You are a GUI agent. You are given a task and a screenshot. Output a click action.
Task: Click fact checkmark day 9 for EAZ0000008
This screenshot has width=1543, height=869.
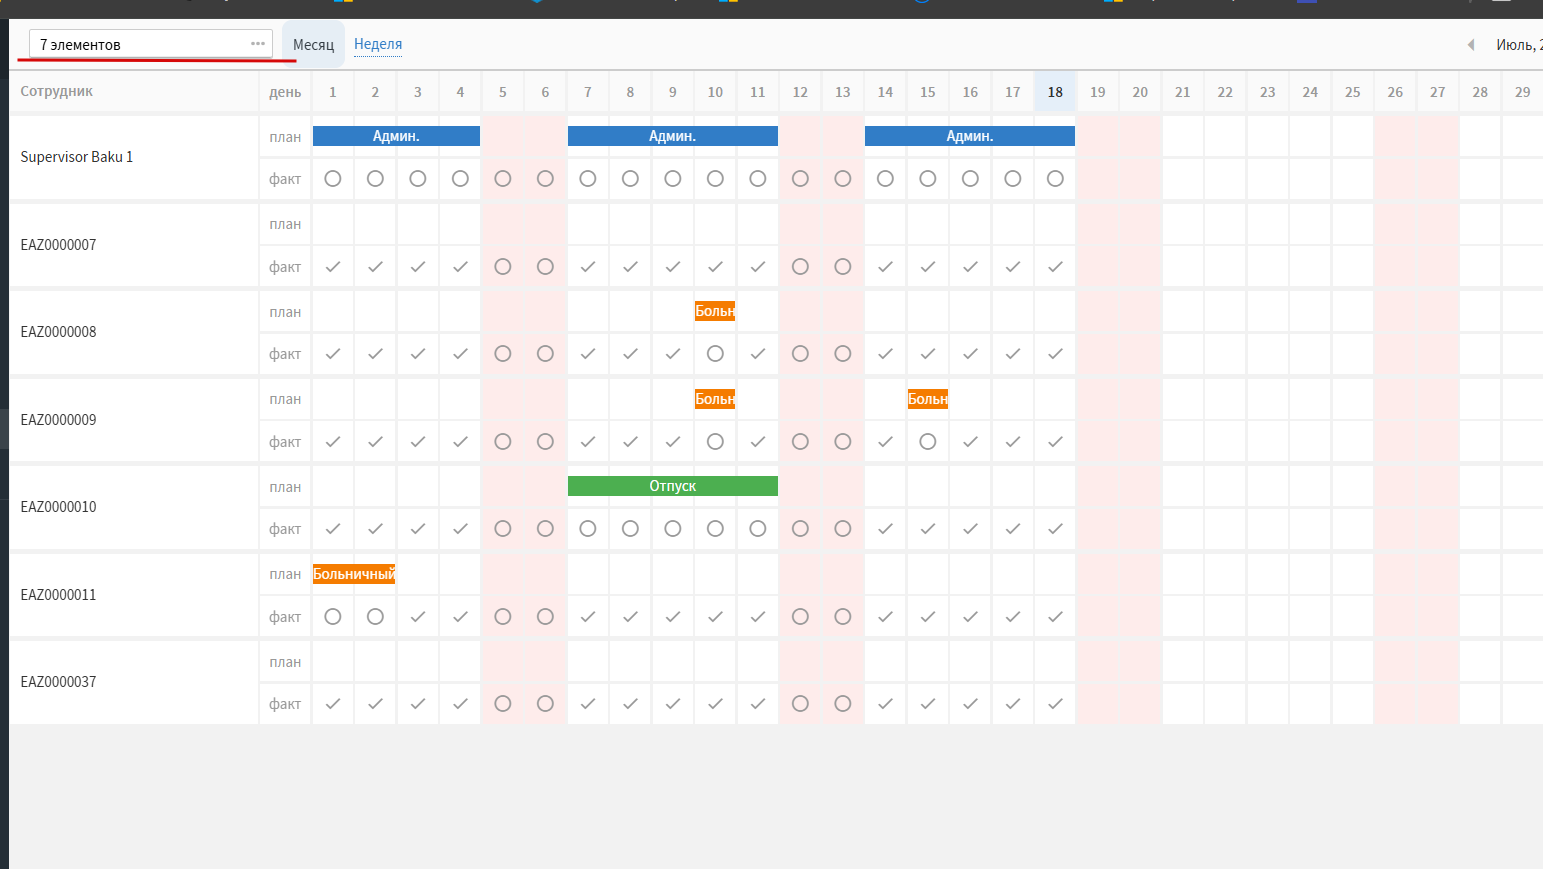pyautogui.click(x=673, y=354)
